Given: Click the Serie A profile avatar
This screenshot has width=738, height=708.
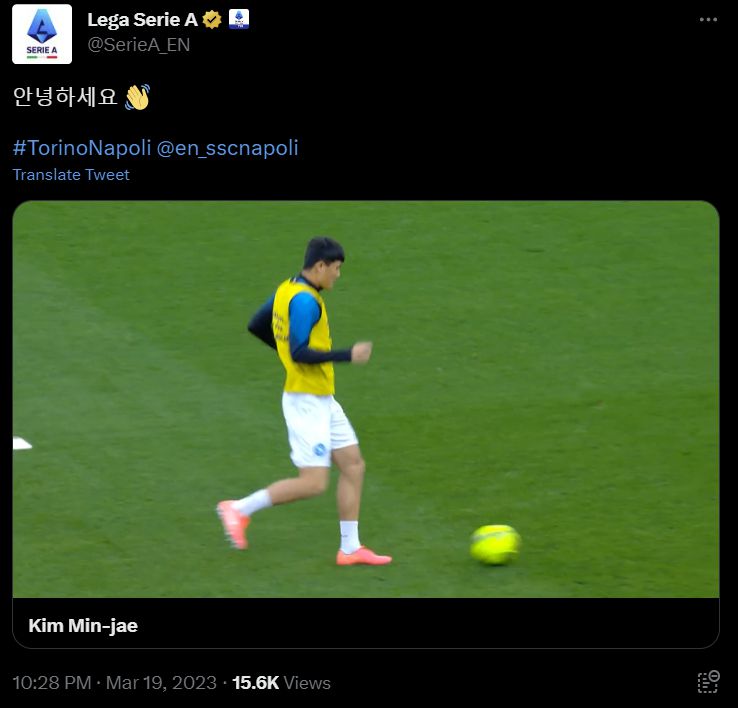Looking at the screenshot, I should coord(42,34).
